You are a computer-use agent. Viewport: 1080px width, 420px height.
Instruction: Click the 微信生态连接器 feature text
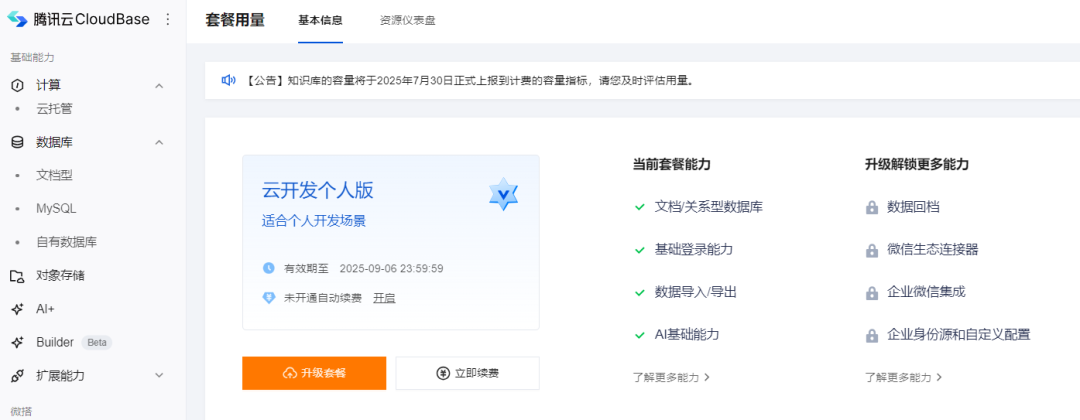(933, 249)
